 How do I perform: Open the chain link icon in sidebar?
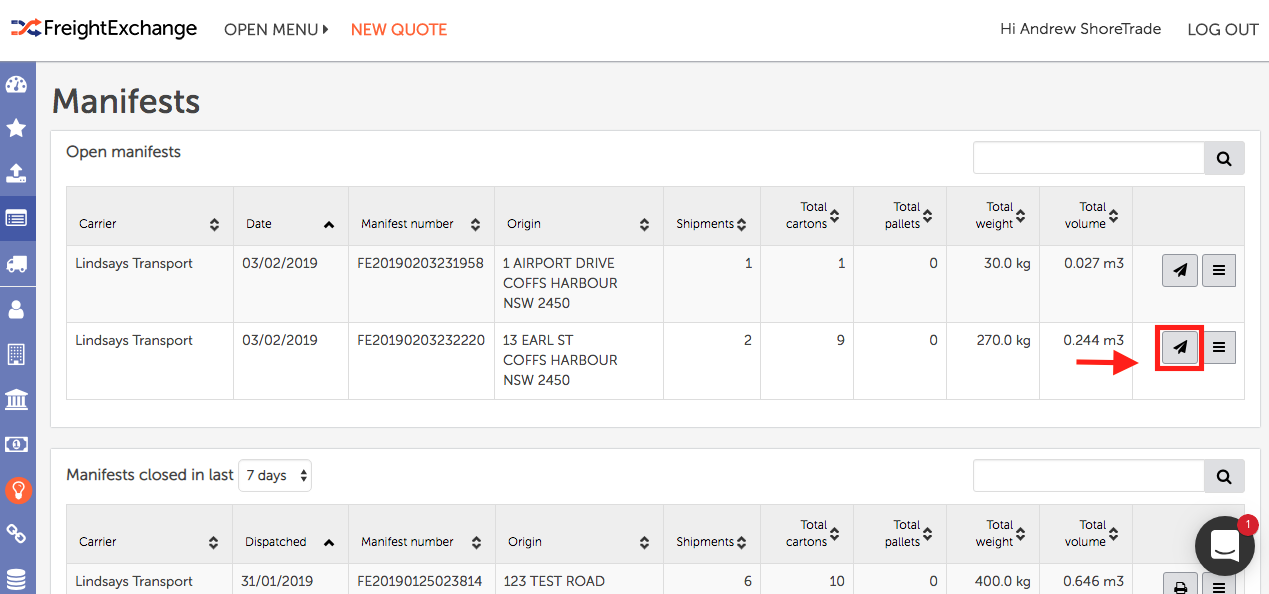[16, 535]
